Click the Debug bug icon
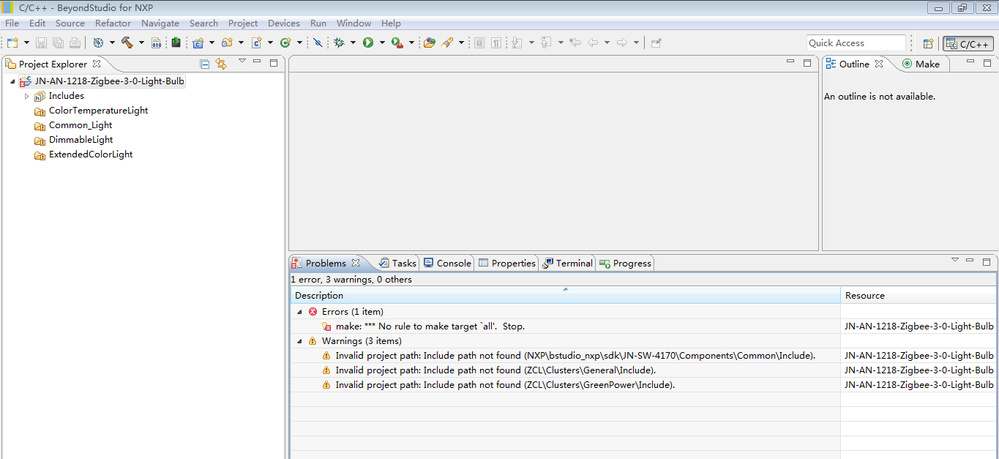The image size is (999, 459). coord(339,43)
